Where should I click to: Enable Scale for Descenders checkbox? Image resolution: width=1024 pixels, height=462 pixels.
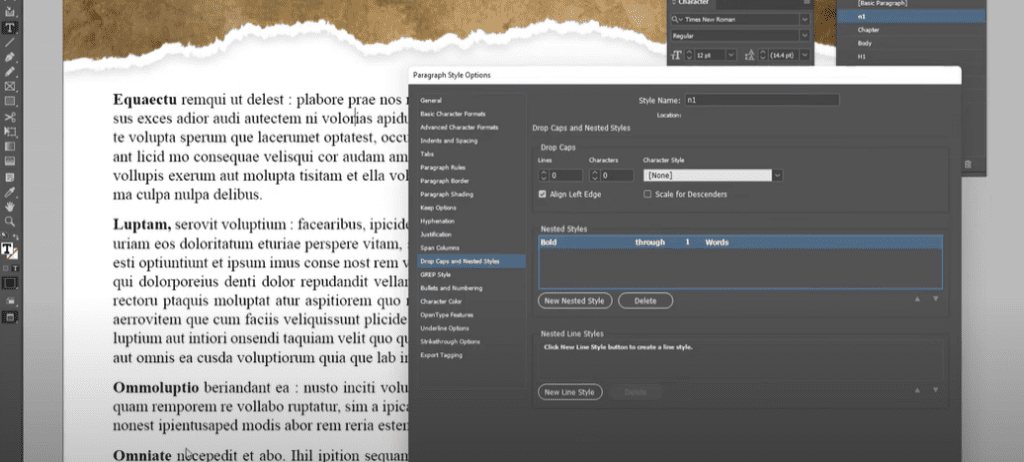pos(647,194)
